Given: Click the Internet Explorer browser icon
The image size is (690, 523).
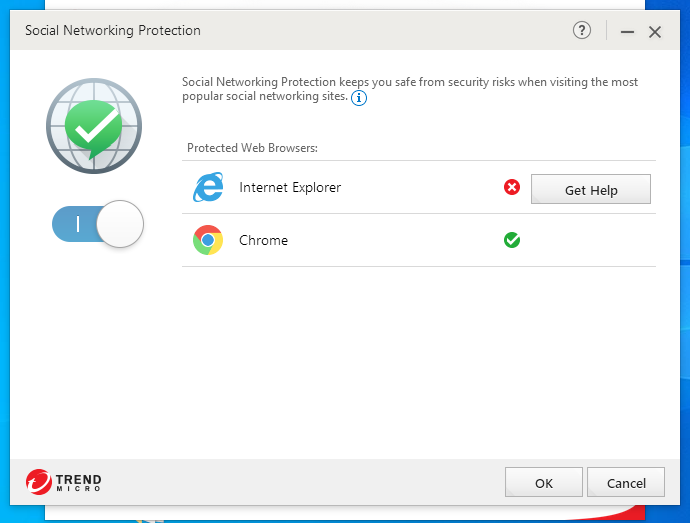Looking at the screenshot, I should click(208, 187).
